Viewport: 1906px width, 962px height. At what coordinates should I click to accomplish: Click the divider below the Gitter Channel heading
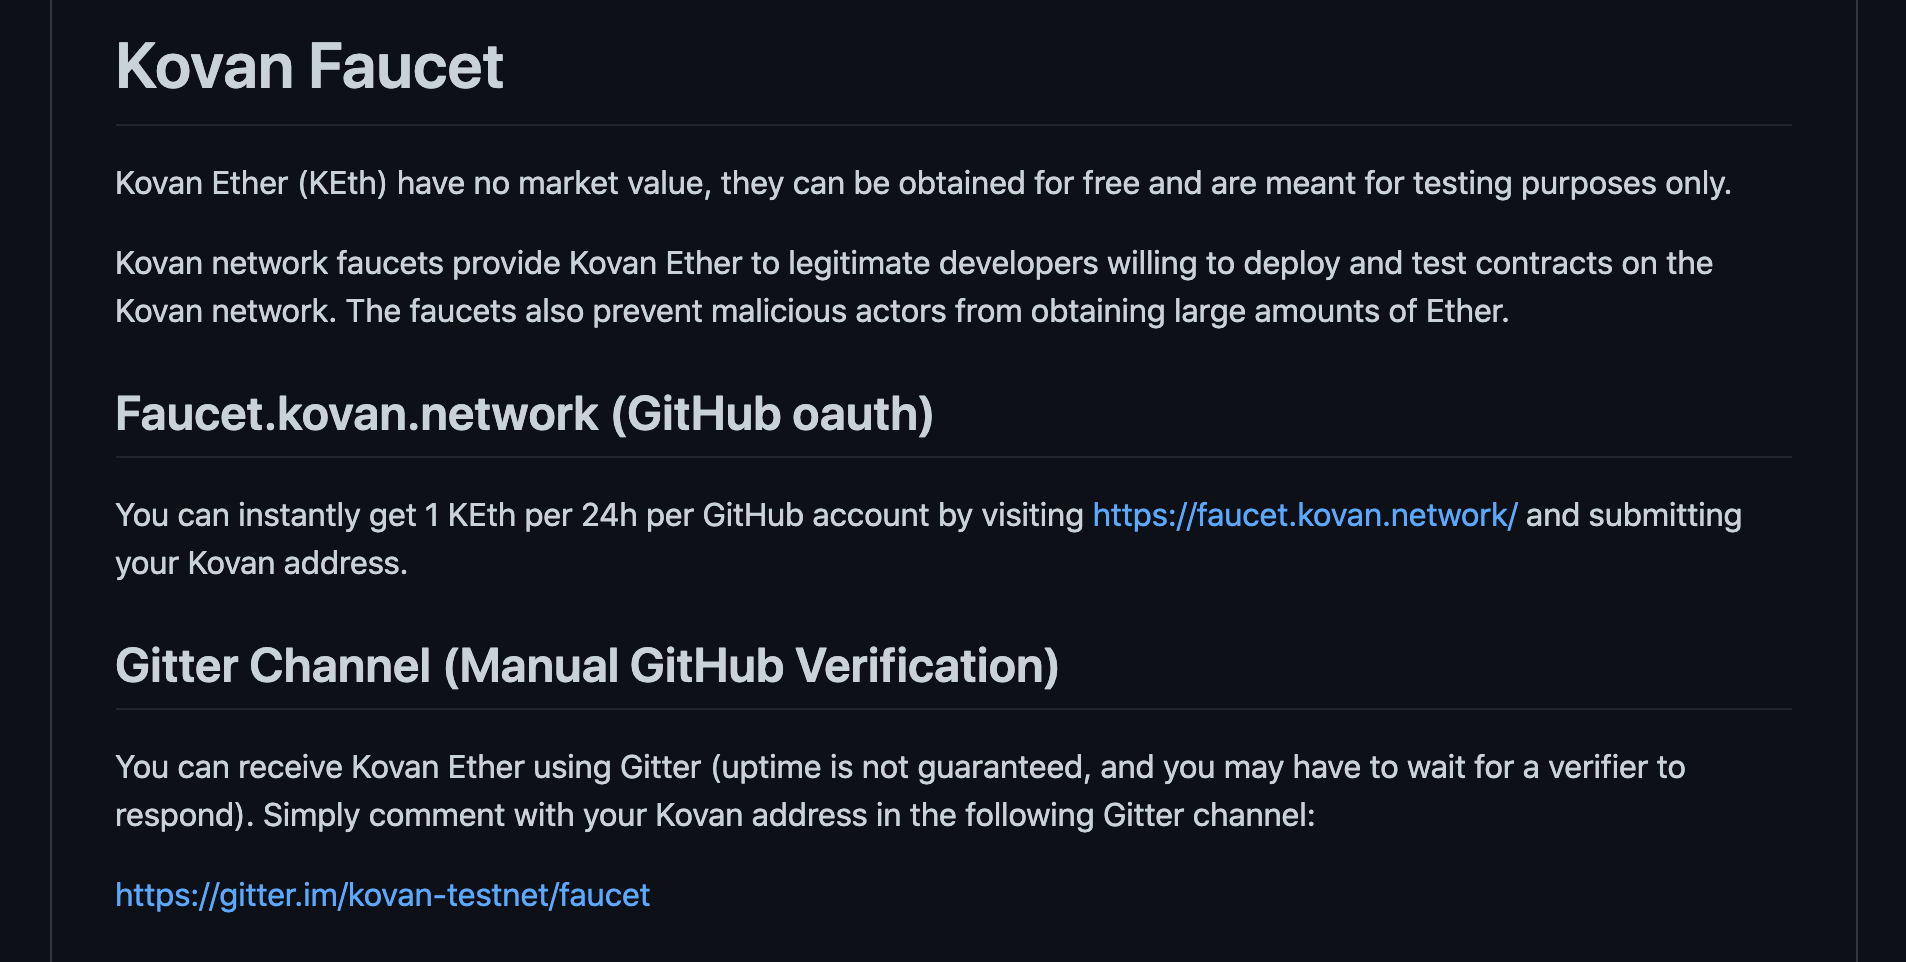953,709
